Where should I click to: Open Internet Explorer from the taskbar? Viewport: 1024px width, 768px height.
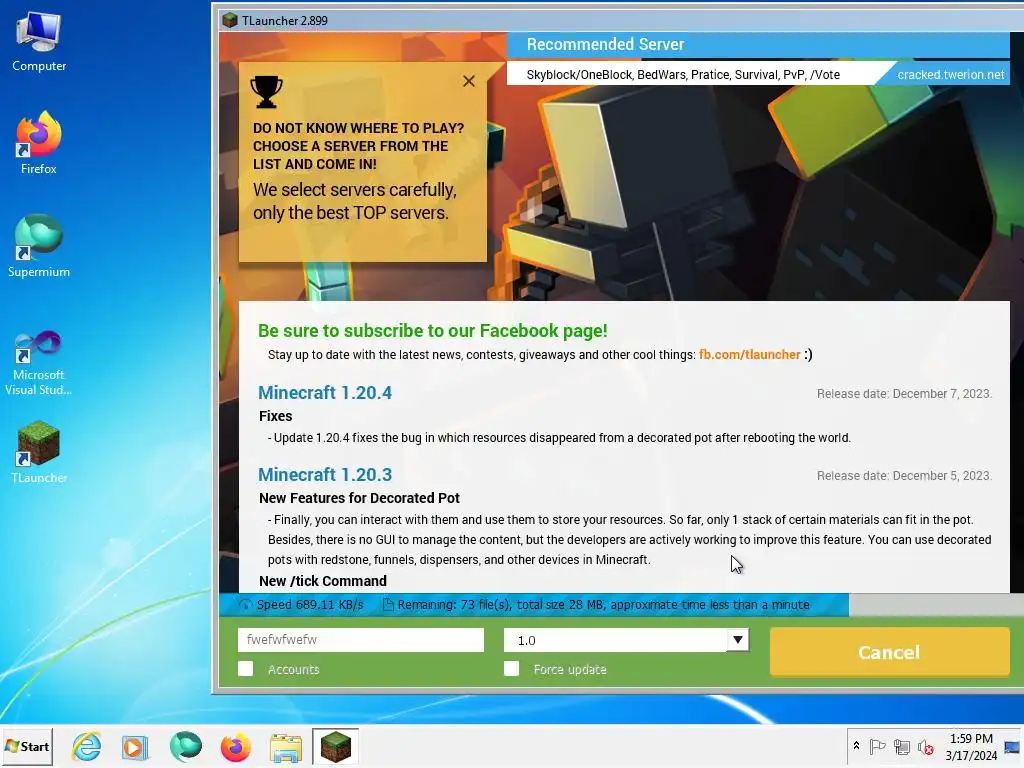(x=86, y=746)
